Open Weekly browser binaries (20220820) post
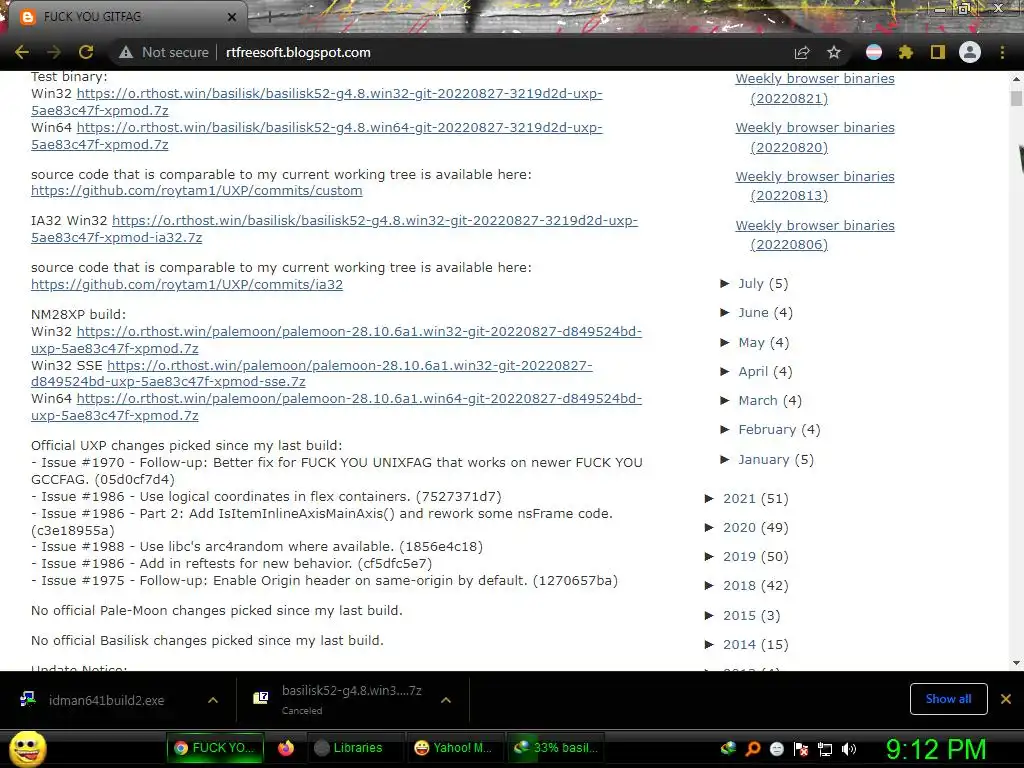This screenshot has width=1024, height=768. pyautogui.click(x=815, y=137)
